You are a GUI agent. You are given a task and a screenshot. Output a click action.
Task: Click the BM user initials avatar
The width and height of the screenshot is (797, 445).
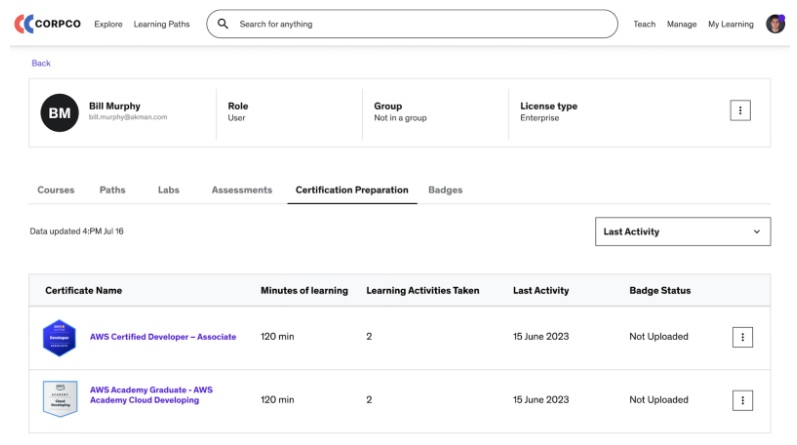[59, 112]
